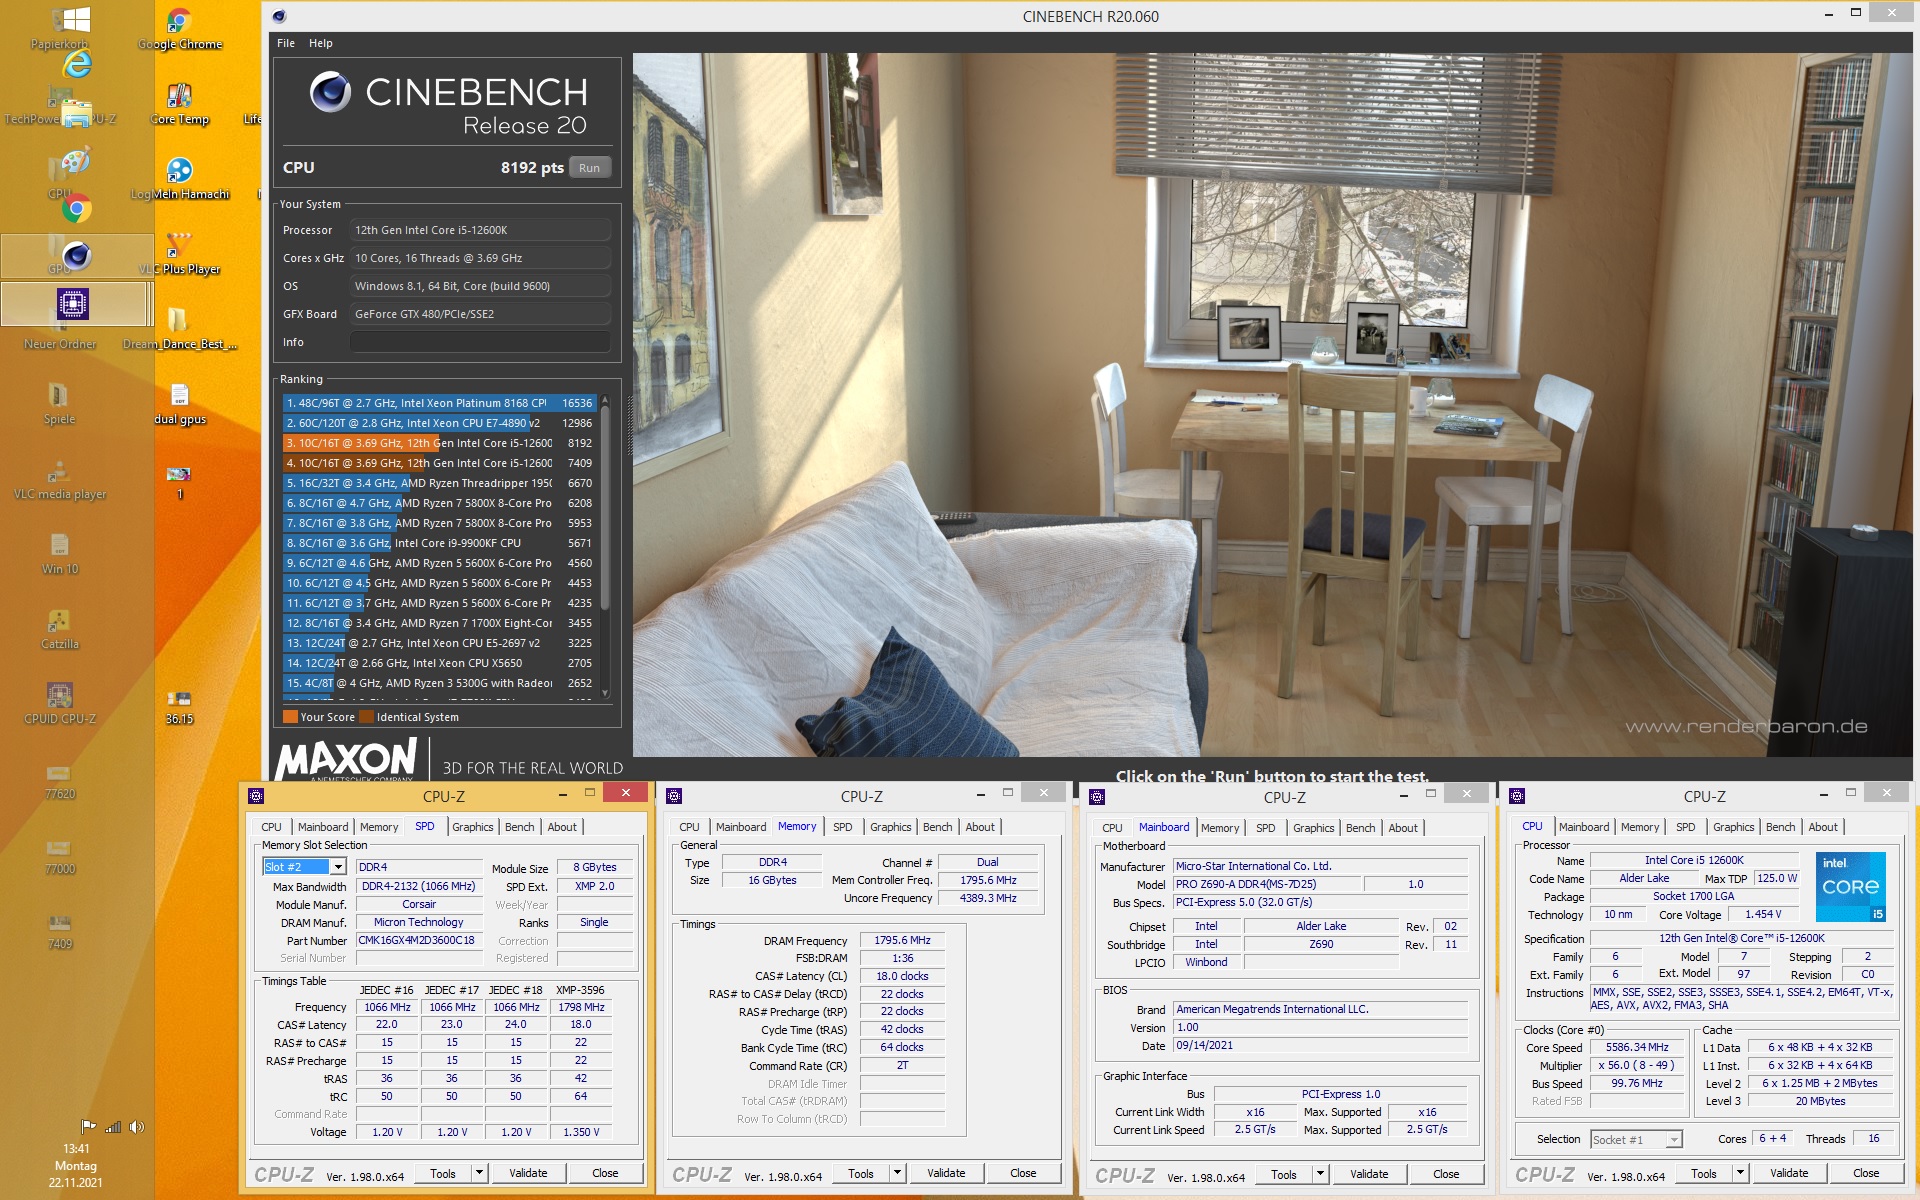Expand Tools arrow in the SPD CPU-Z window

[x=479, y=1173]
